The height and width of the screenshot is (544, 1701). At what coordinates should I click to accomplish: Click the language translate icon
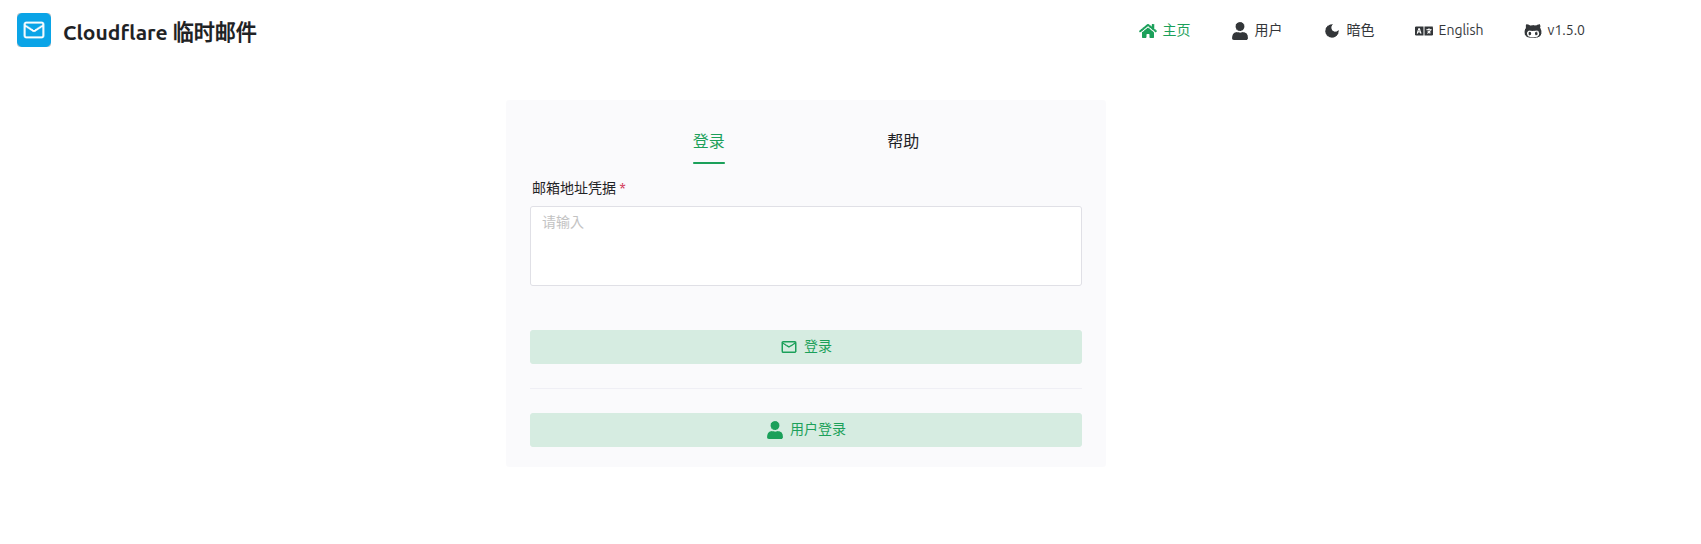[1424, 31]
